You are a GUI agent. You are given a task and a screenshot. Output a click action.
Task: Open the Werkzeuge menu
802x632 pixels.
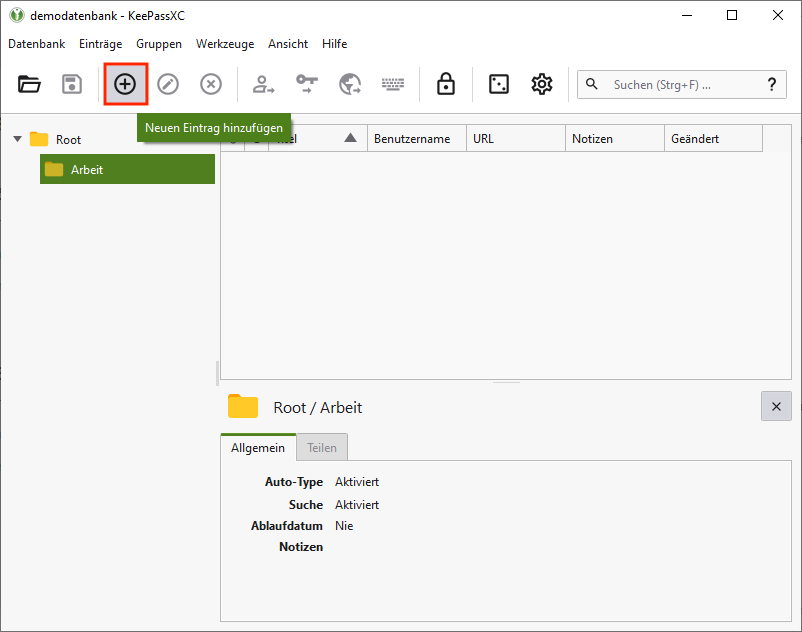[x=225, y=44]
